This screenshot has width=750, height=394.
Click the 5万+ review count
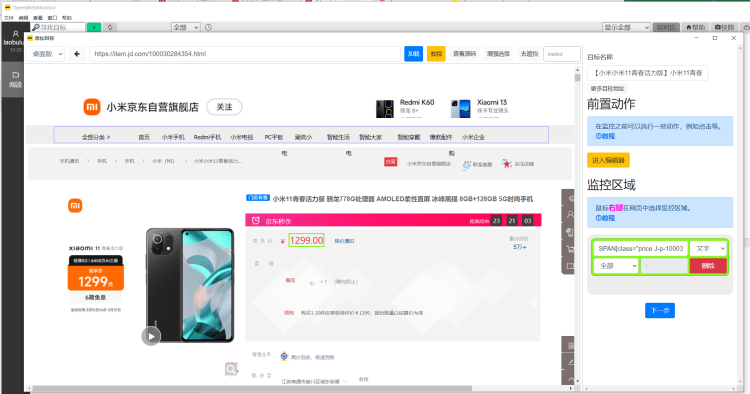tap(519, 247)
